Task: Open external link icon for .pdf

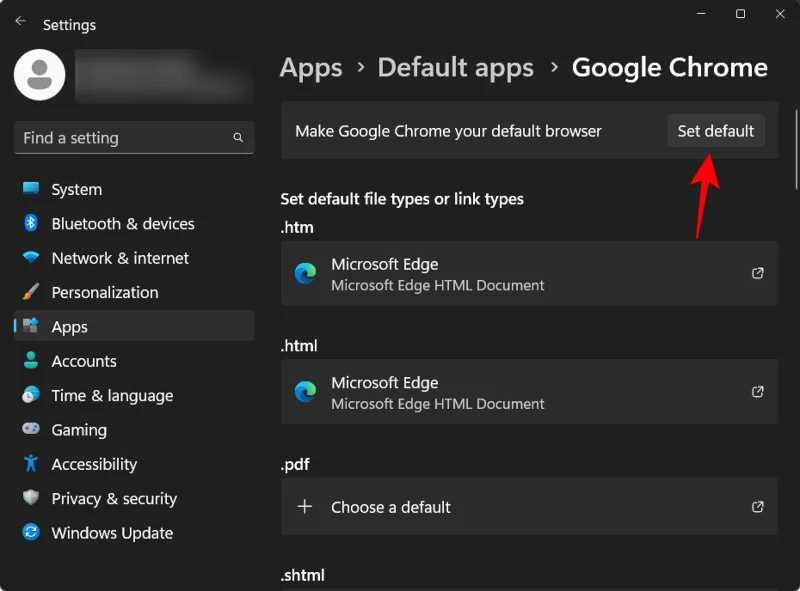Action: (x=758, y=507)
